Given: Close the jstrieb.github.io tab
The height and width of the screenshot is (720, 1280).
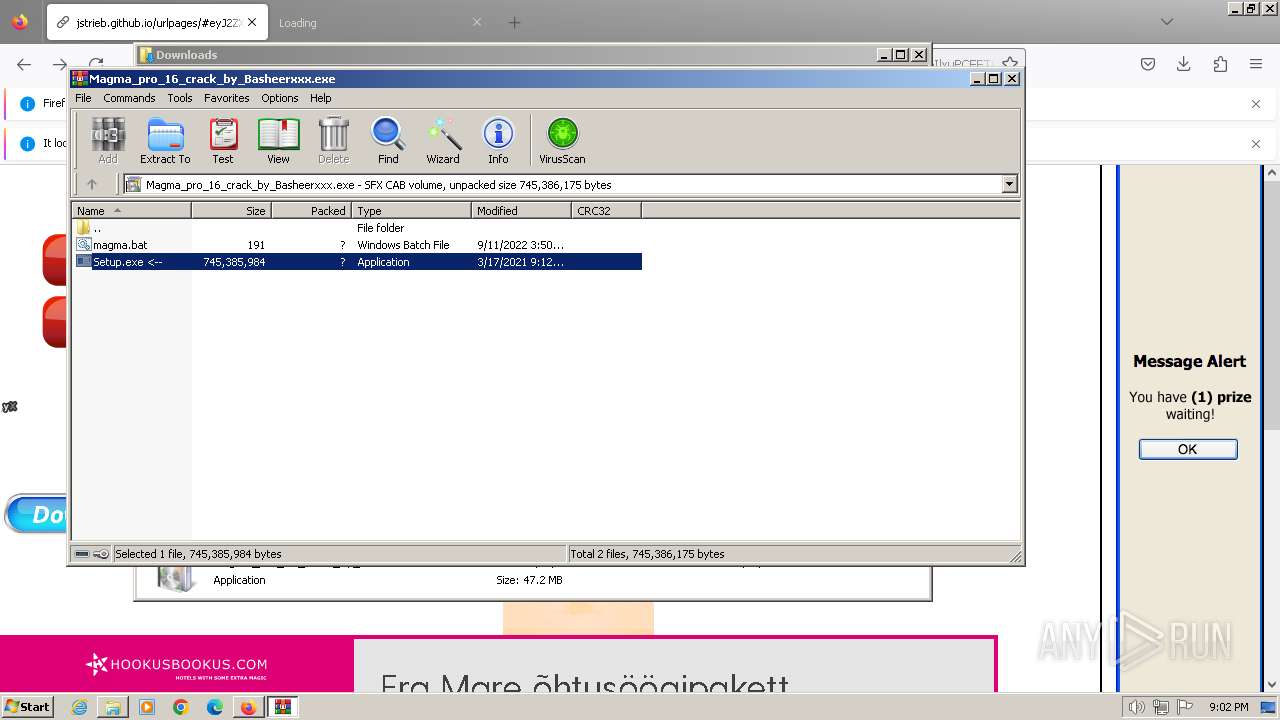Looking at the screenshot, I should (251, 22).
